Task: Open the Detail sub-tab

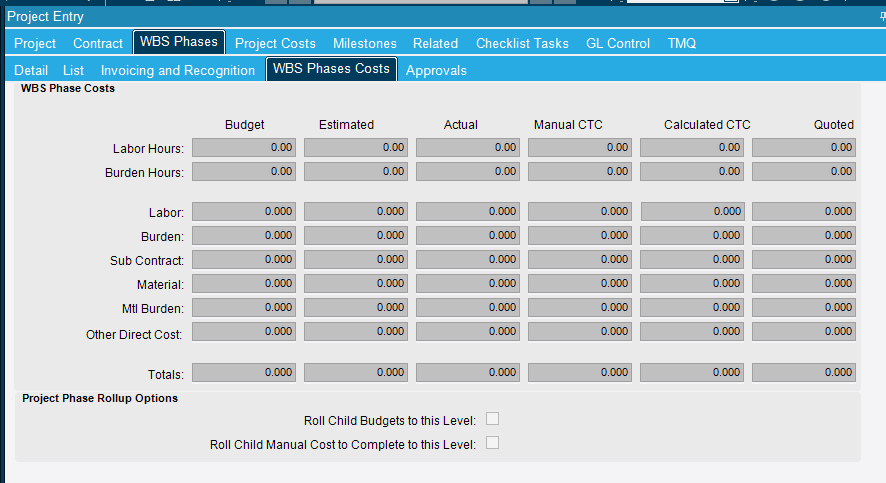Action: (31, 71)
